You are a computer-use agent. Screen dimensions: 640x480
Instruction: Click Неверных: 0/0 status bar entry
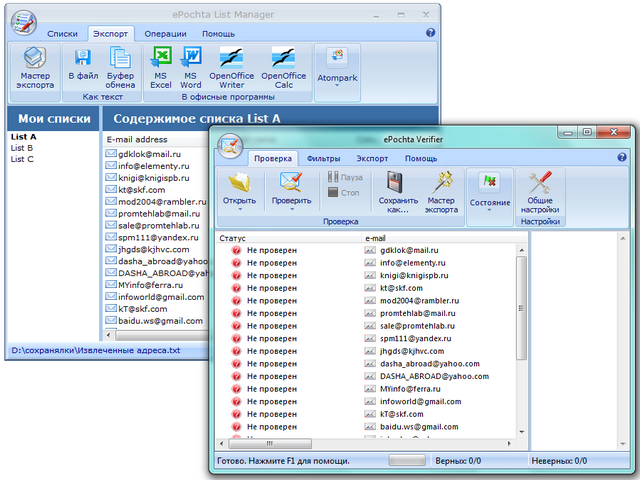point(559,461)
